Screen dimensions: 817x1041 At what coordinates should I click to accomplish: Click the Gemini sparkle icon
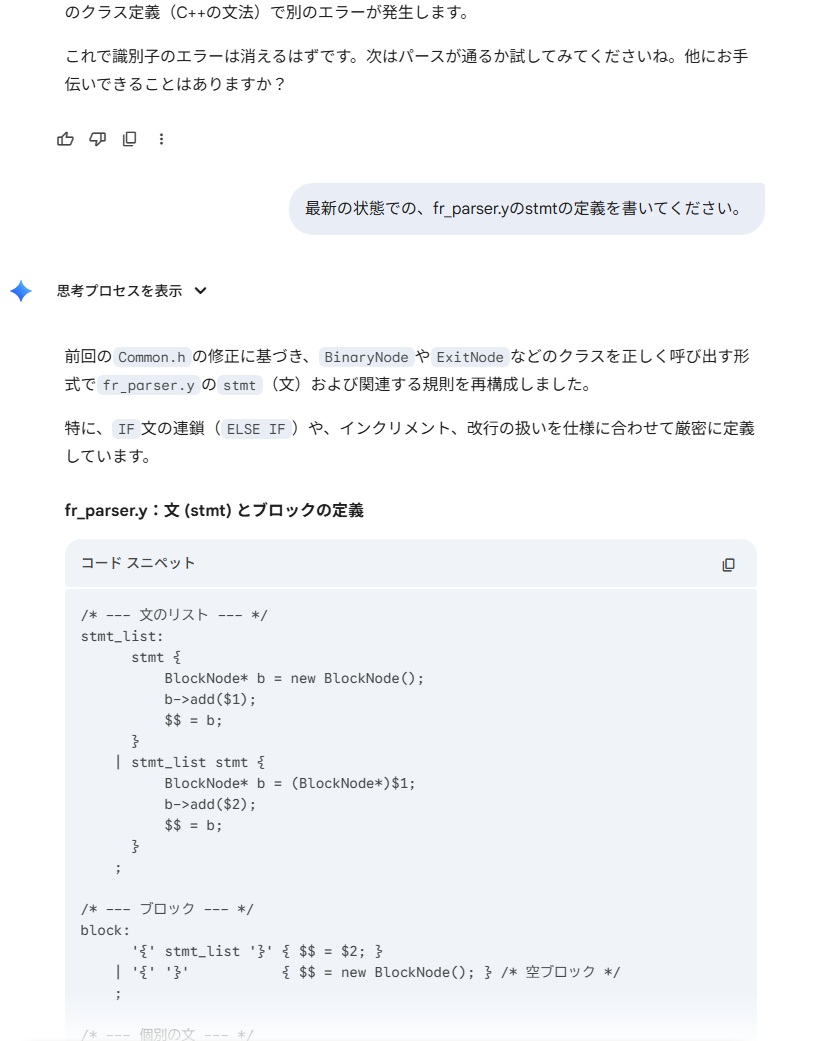22,291
